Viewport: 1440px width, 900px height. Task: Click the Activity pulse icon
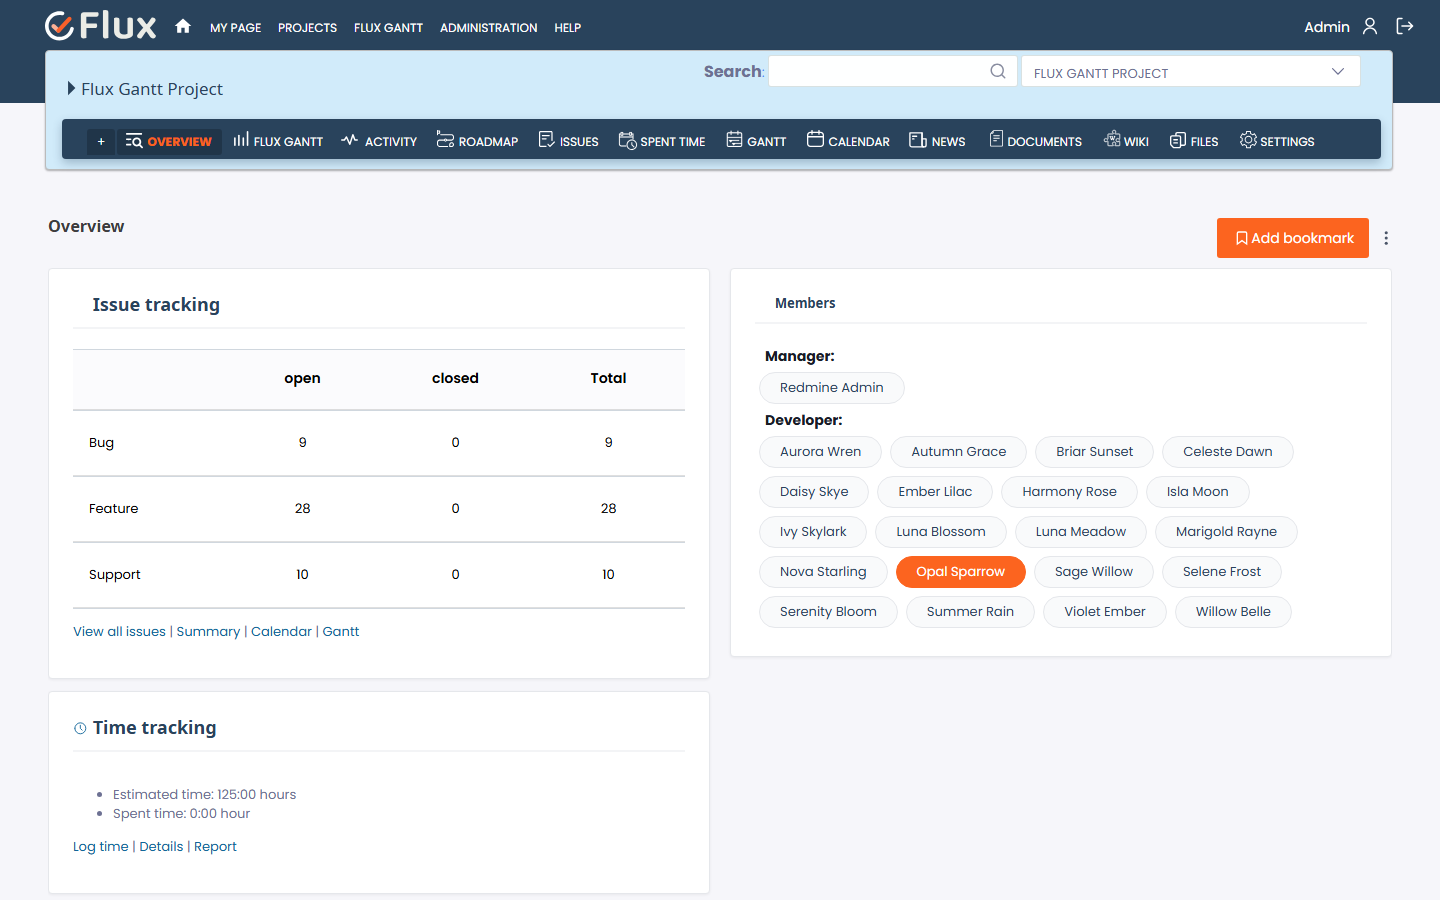[x=349, y=140]
